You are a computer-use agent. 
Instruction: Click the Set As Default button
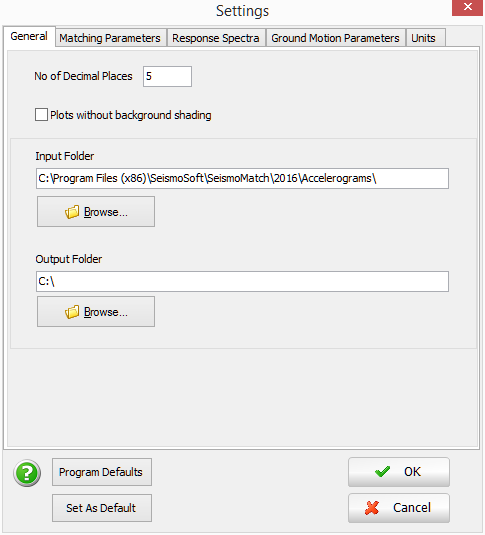(102, 508)
